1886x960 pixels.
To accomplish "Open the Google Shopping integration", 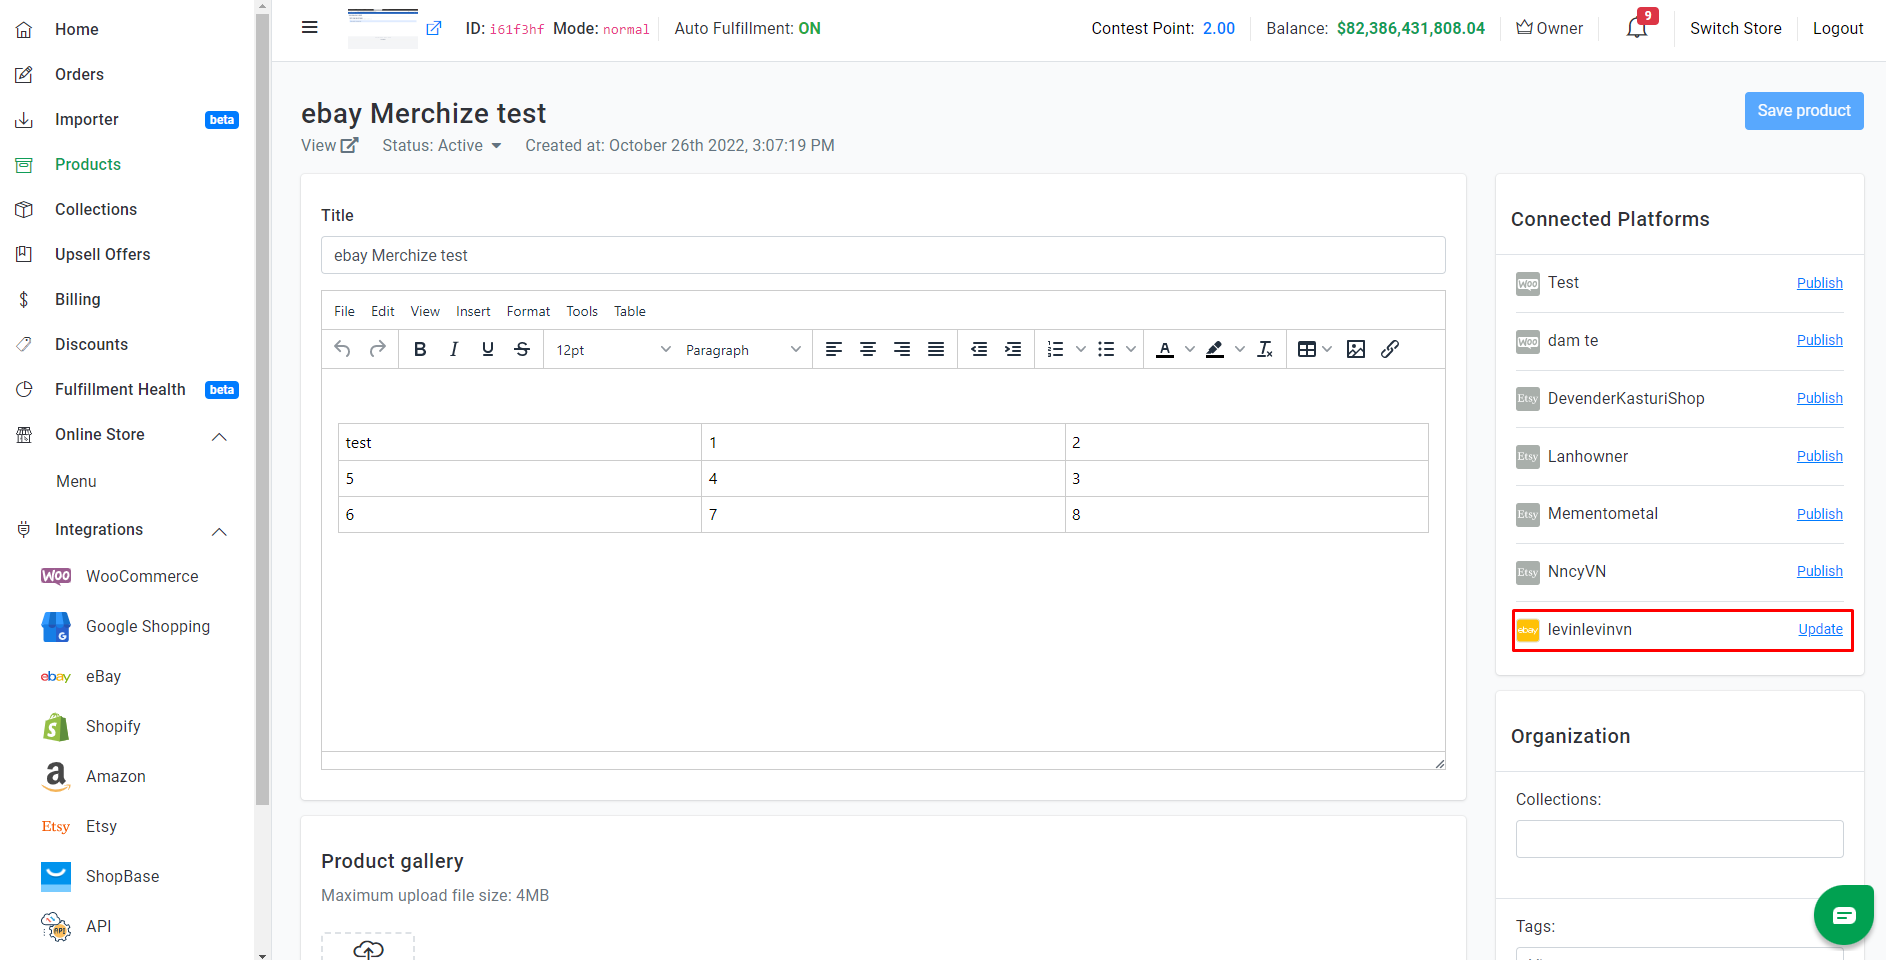I will [x=148, y=626].
